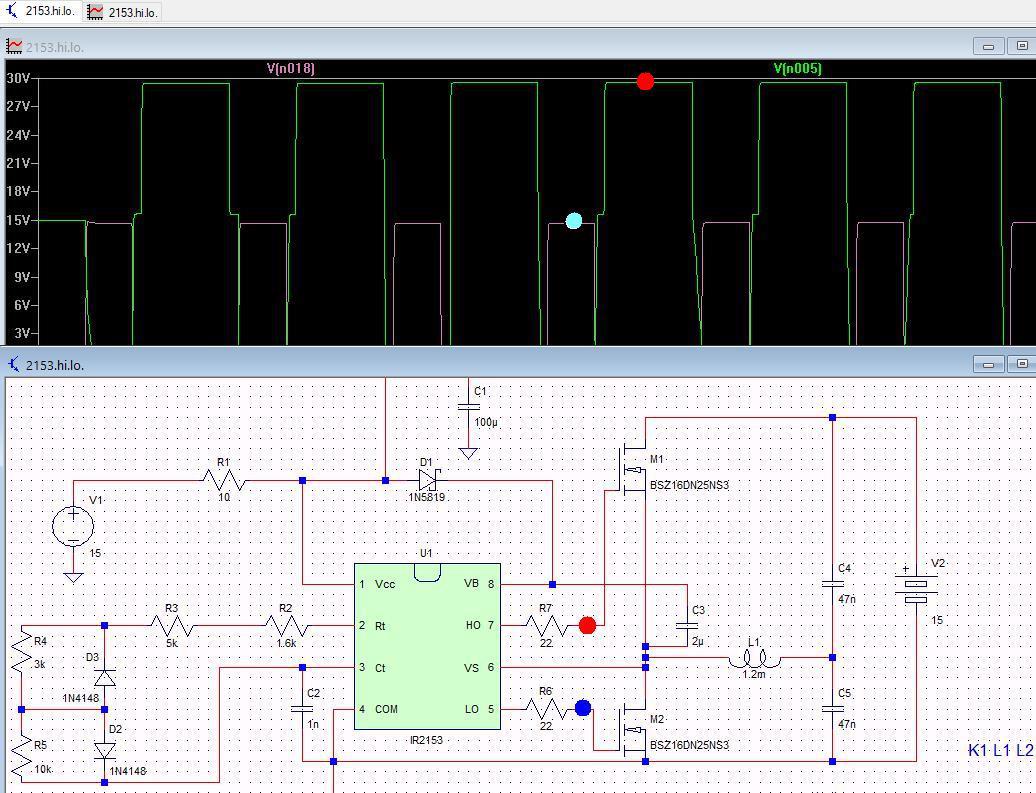This screenshot has height=793, width=1036.
Task: Switch to the waveform 2153.hi.lo tab
Action: [x=124, y=12]
